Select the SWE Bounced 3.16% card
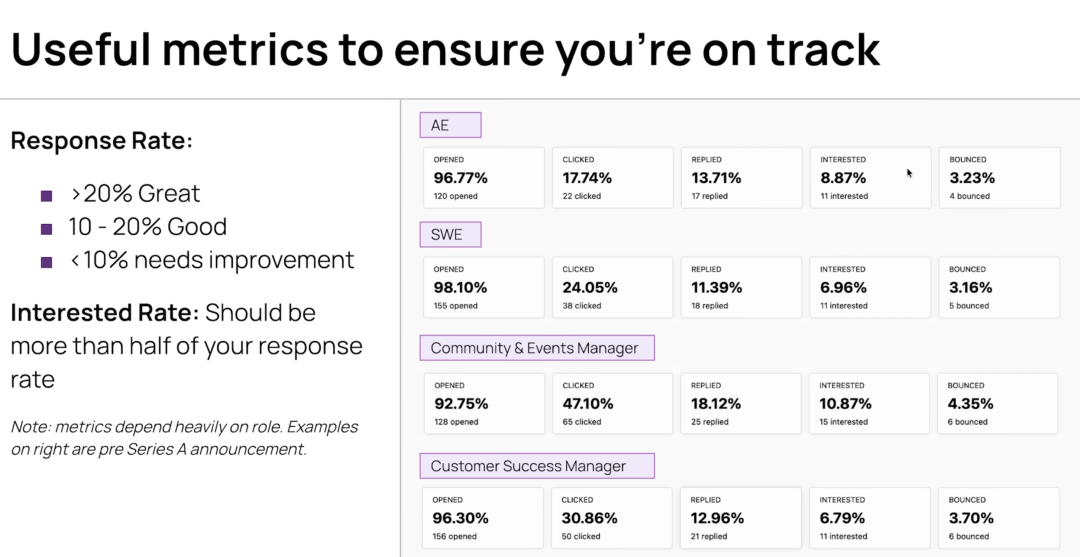Image resolution: width=1080 pixels, height=557 pixels. (x=999, y=288)
